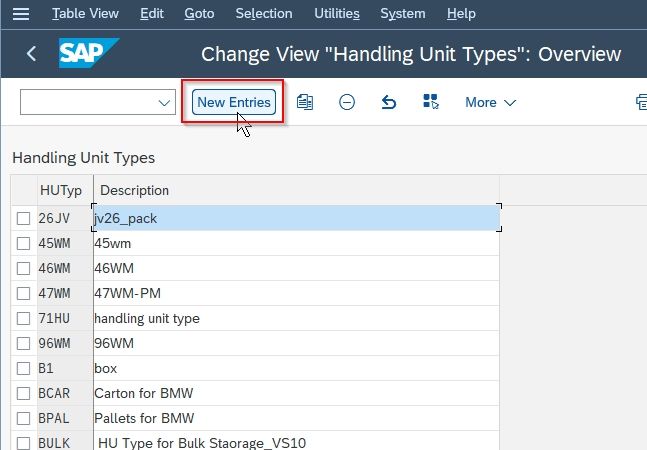Screen dimensions: 647x450
Task: Select the 'box' description cell
Action: [296, 368]
